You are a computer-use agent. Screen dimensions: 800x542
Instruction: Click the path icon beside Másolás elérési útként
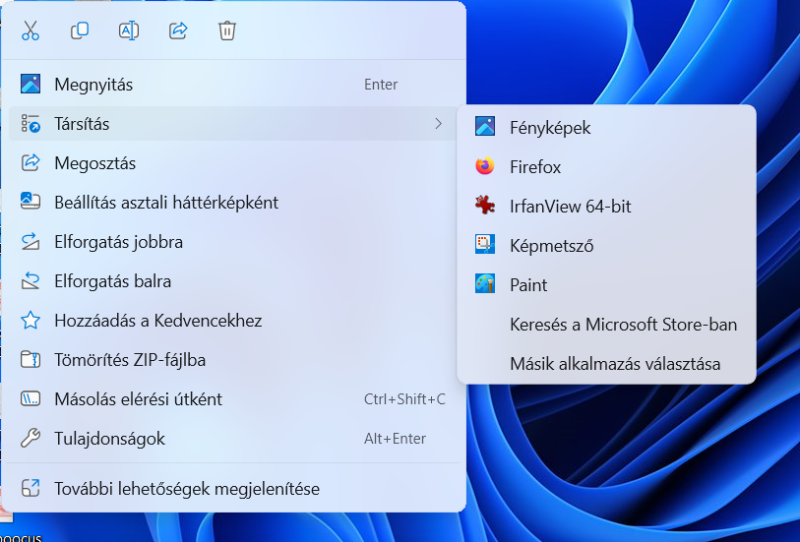pyautogui.click(x=30, y=399)
